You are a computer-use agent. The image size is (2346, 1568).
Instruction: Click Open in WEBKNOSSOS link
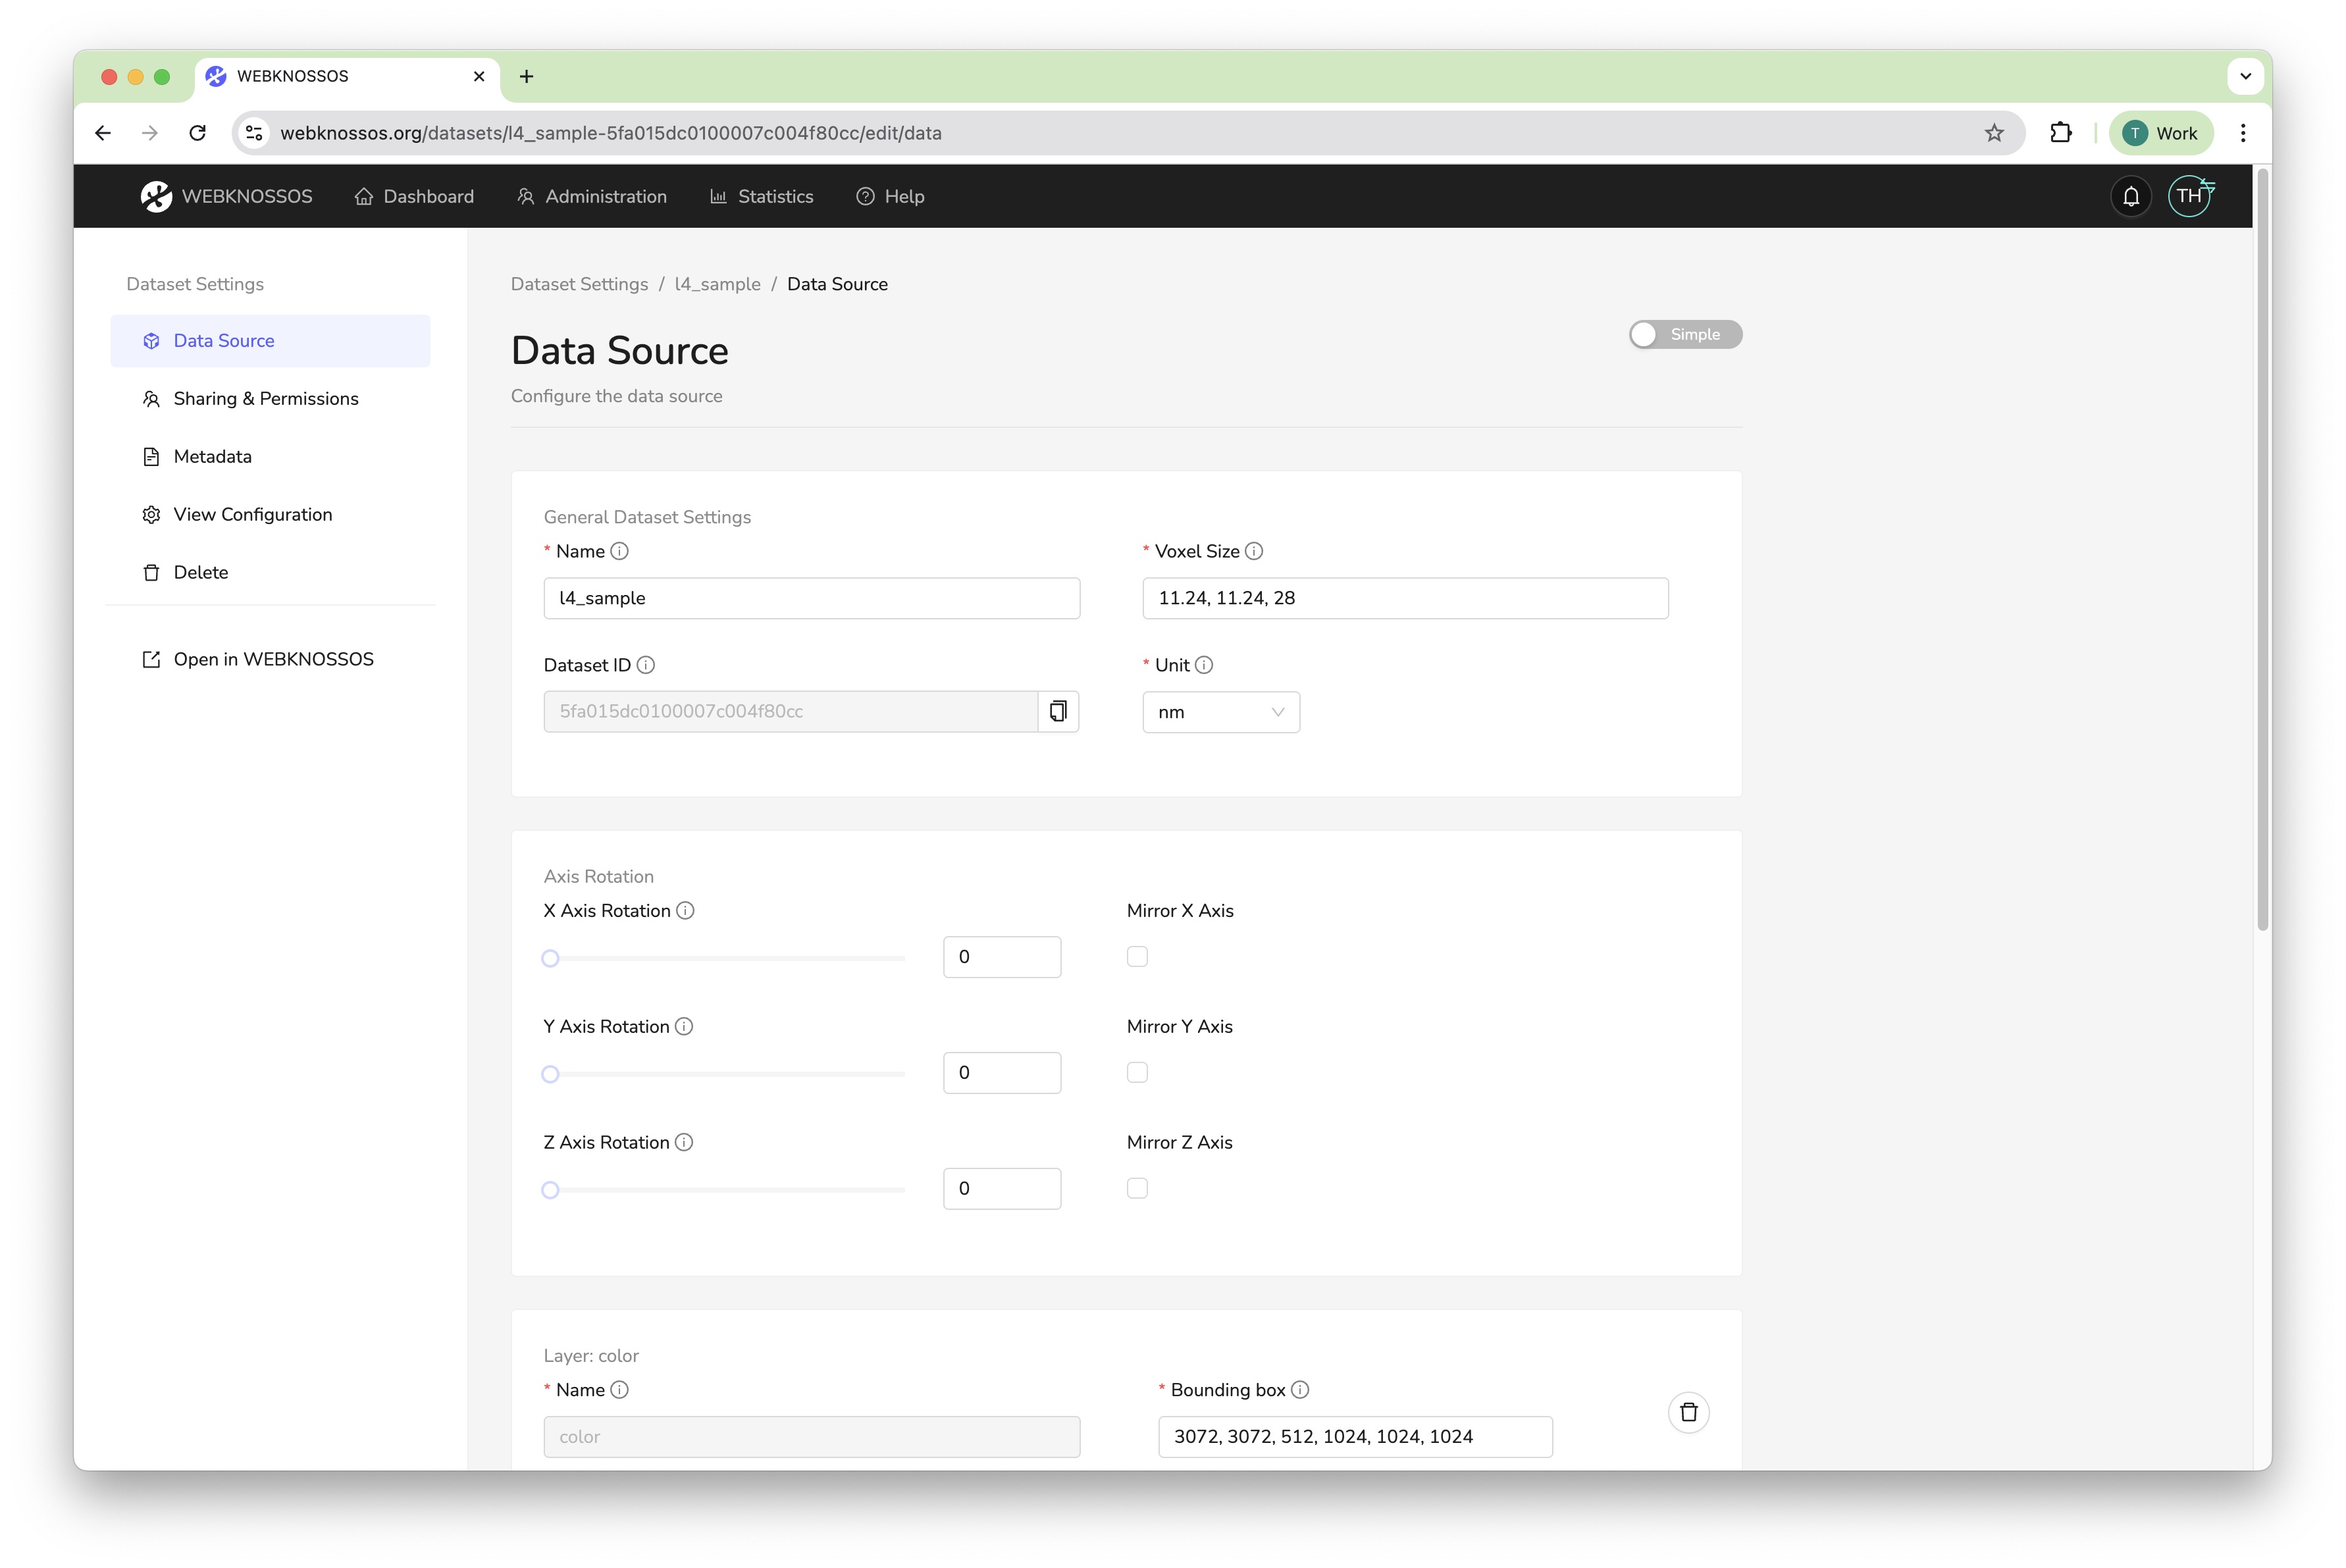[x=273, y=659]
